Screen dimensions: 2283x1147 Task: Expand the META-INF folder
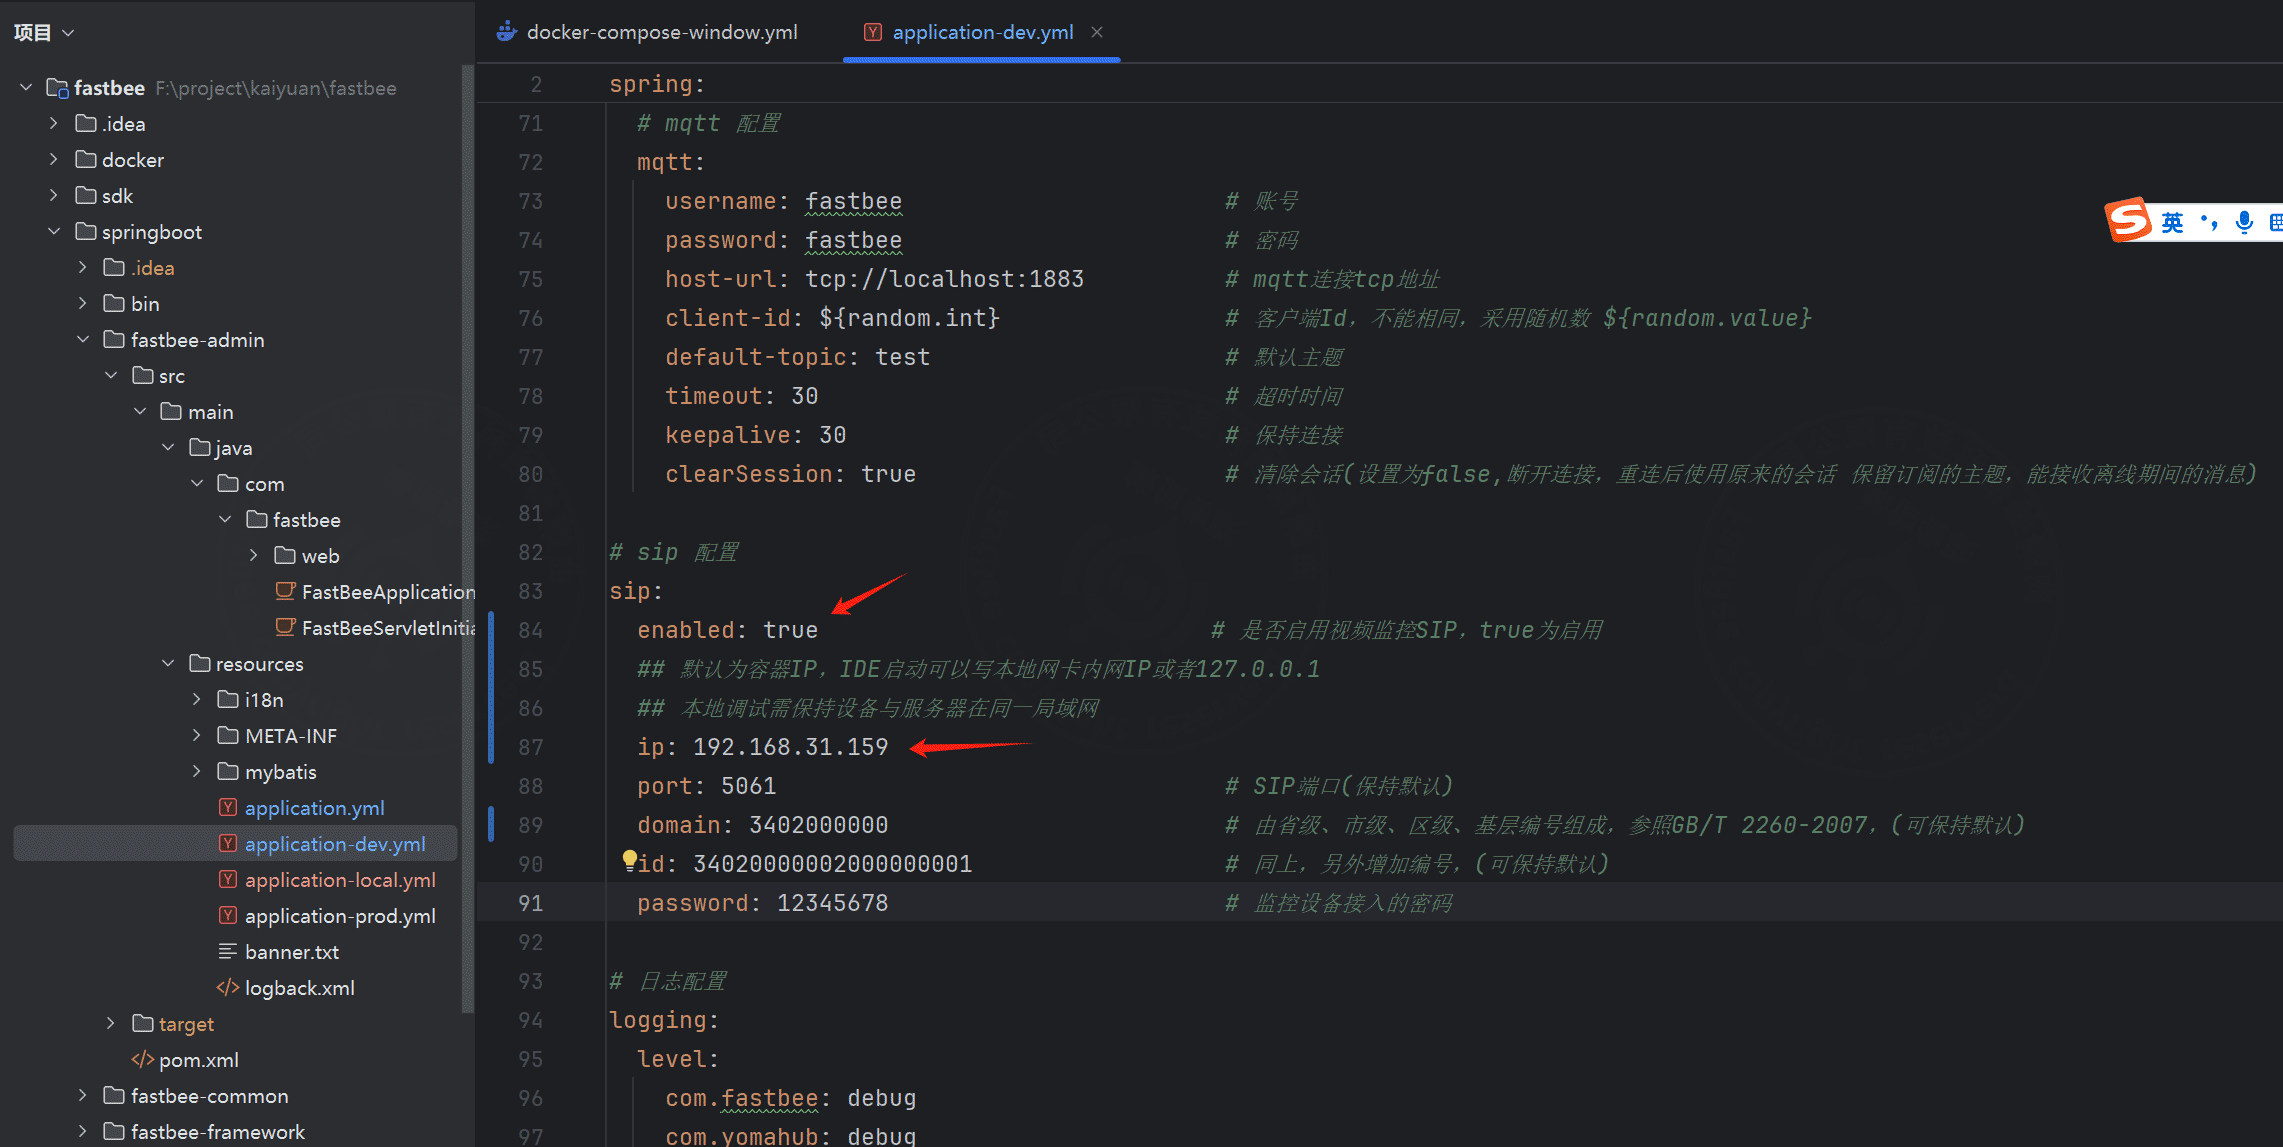[x=197, y=736]
